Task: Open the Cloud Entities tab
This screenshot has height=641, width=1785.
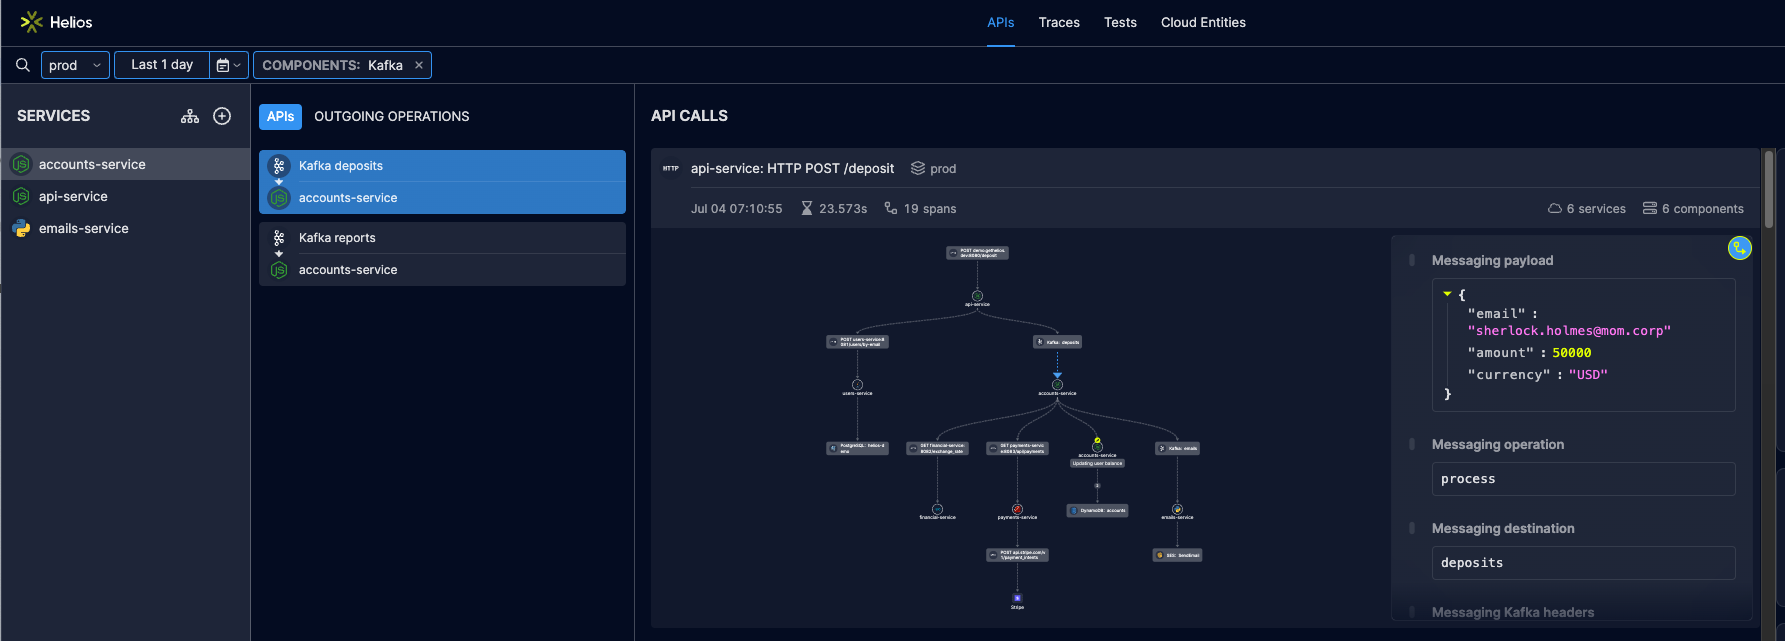Action: (x=1203, y=22)
